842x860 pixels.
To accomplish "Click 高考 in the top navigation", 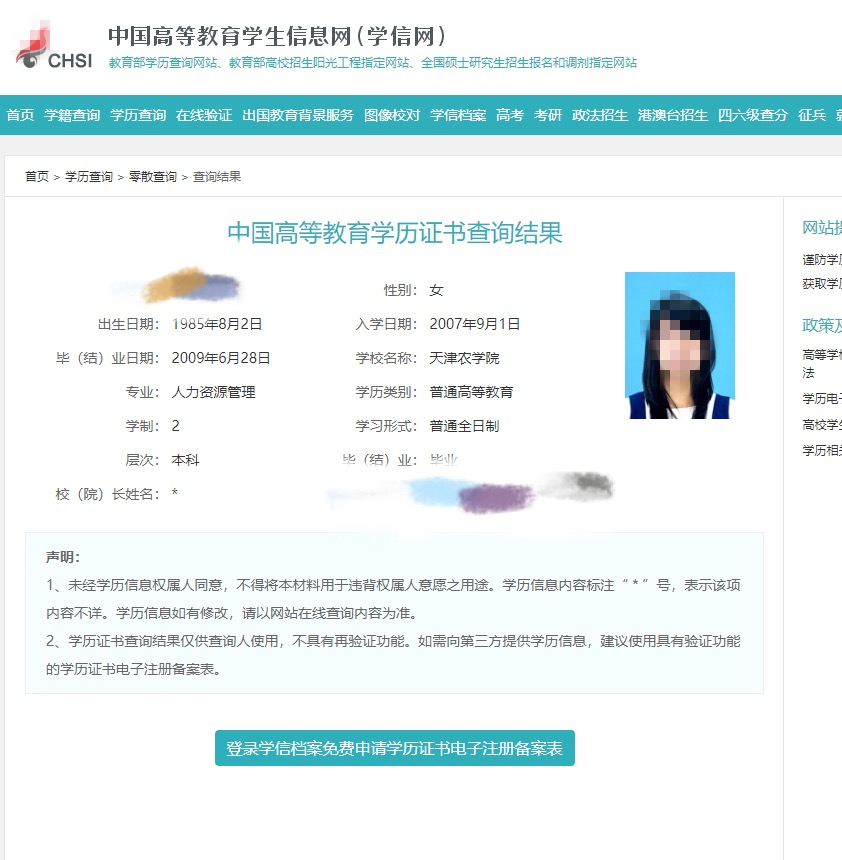I will click(x=510, y=115).
